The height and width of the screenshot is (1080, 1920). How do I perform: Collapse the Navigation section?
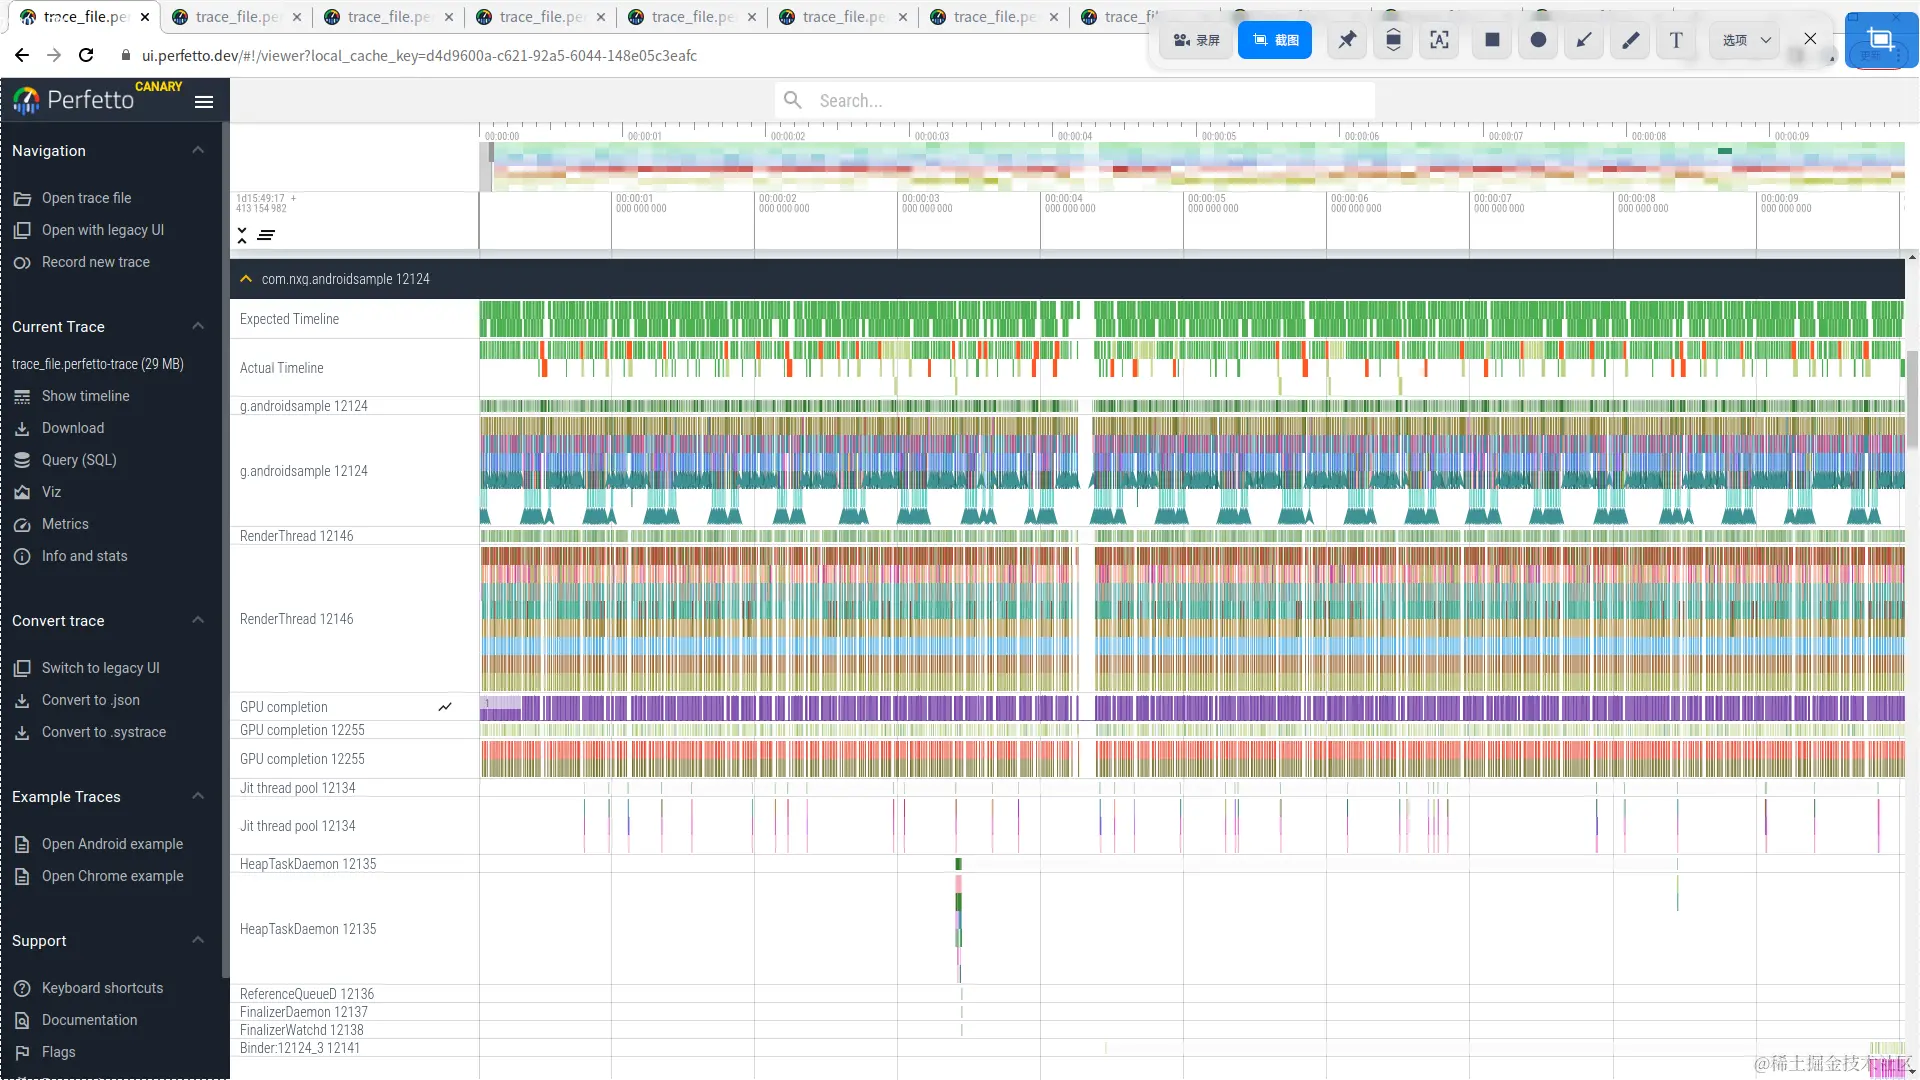click(198, 150)
